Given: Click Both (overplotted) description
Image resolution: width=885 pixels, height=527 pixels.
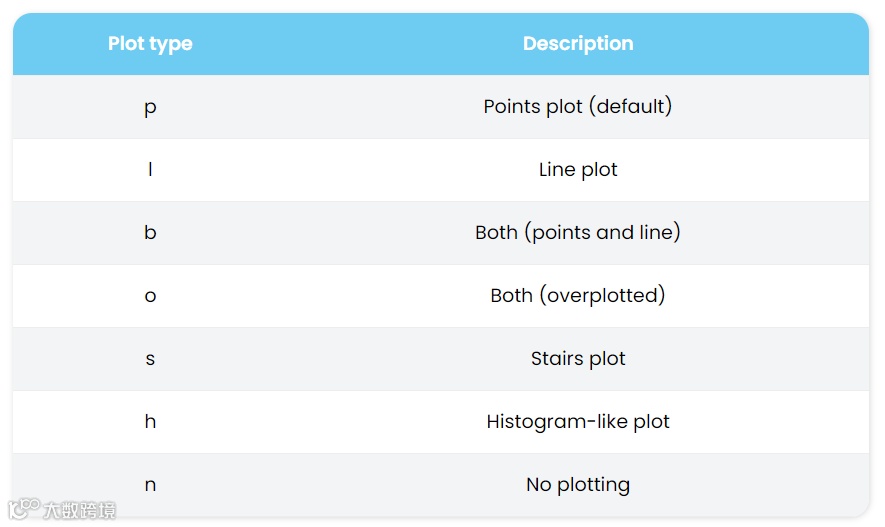Looking at the screenshot, I should click(x=578, y=295).
